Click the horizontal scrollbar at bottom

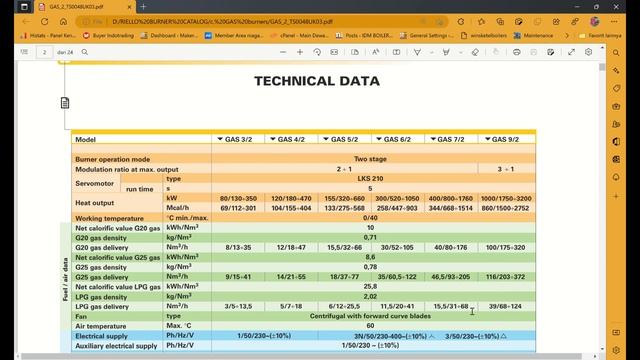[302, 356]
